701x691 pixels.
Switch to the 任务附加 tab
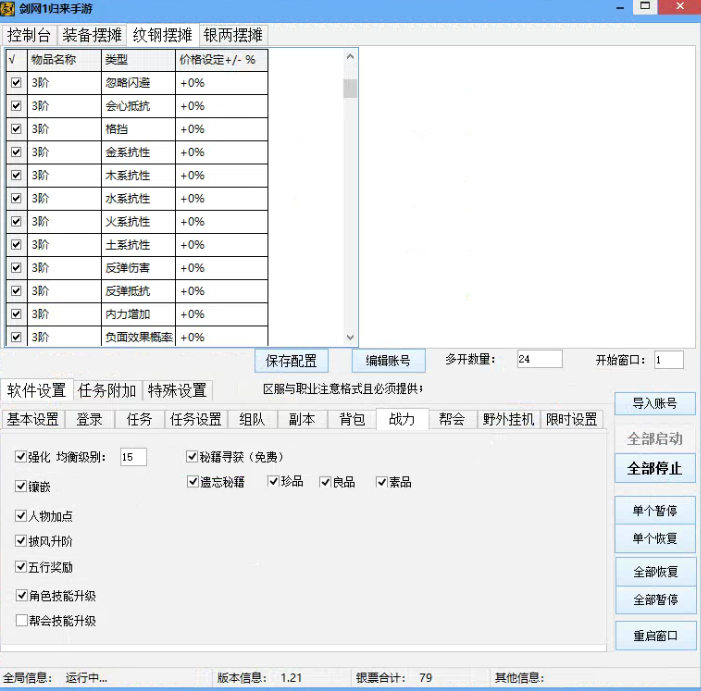[107, 391]
